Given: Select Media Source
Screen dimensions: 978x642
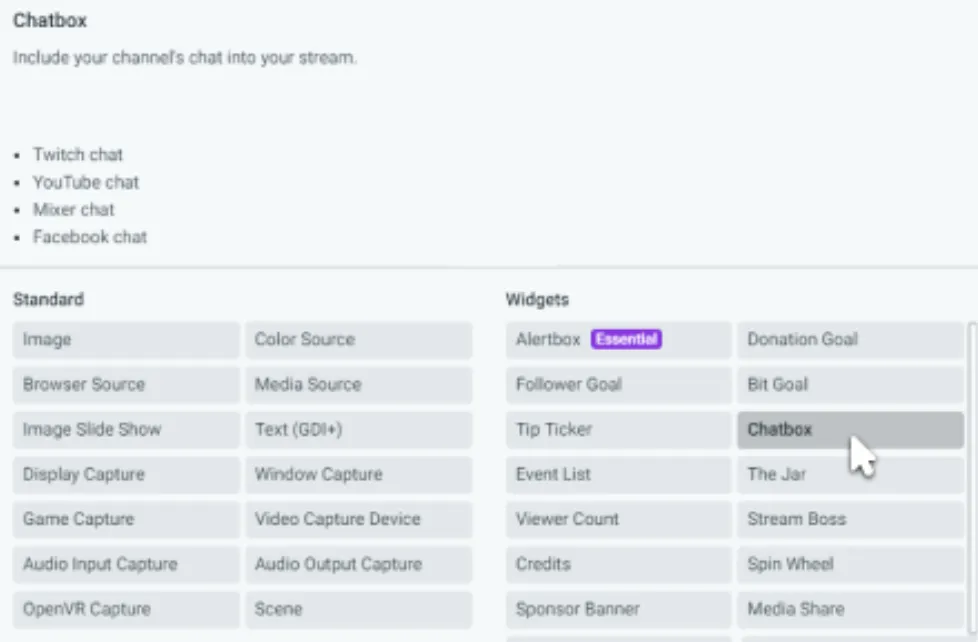Looking at the screenshot, I should point(358,385).
